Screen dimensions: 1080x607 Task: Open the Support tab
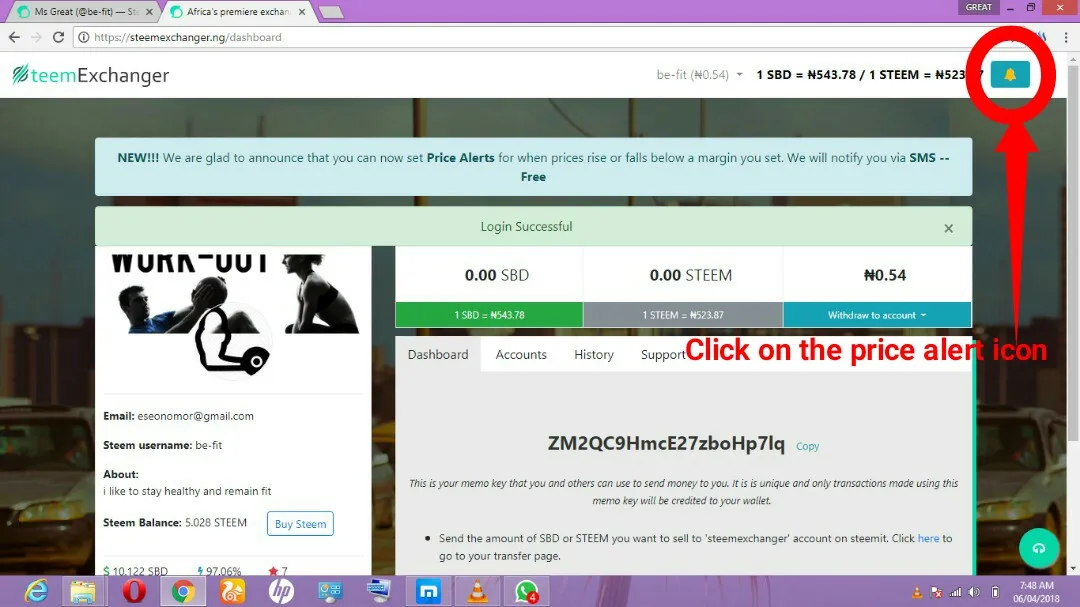coord(663,354)
